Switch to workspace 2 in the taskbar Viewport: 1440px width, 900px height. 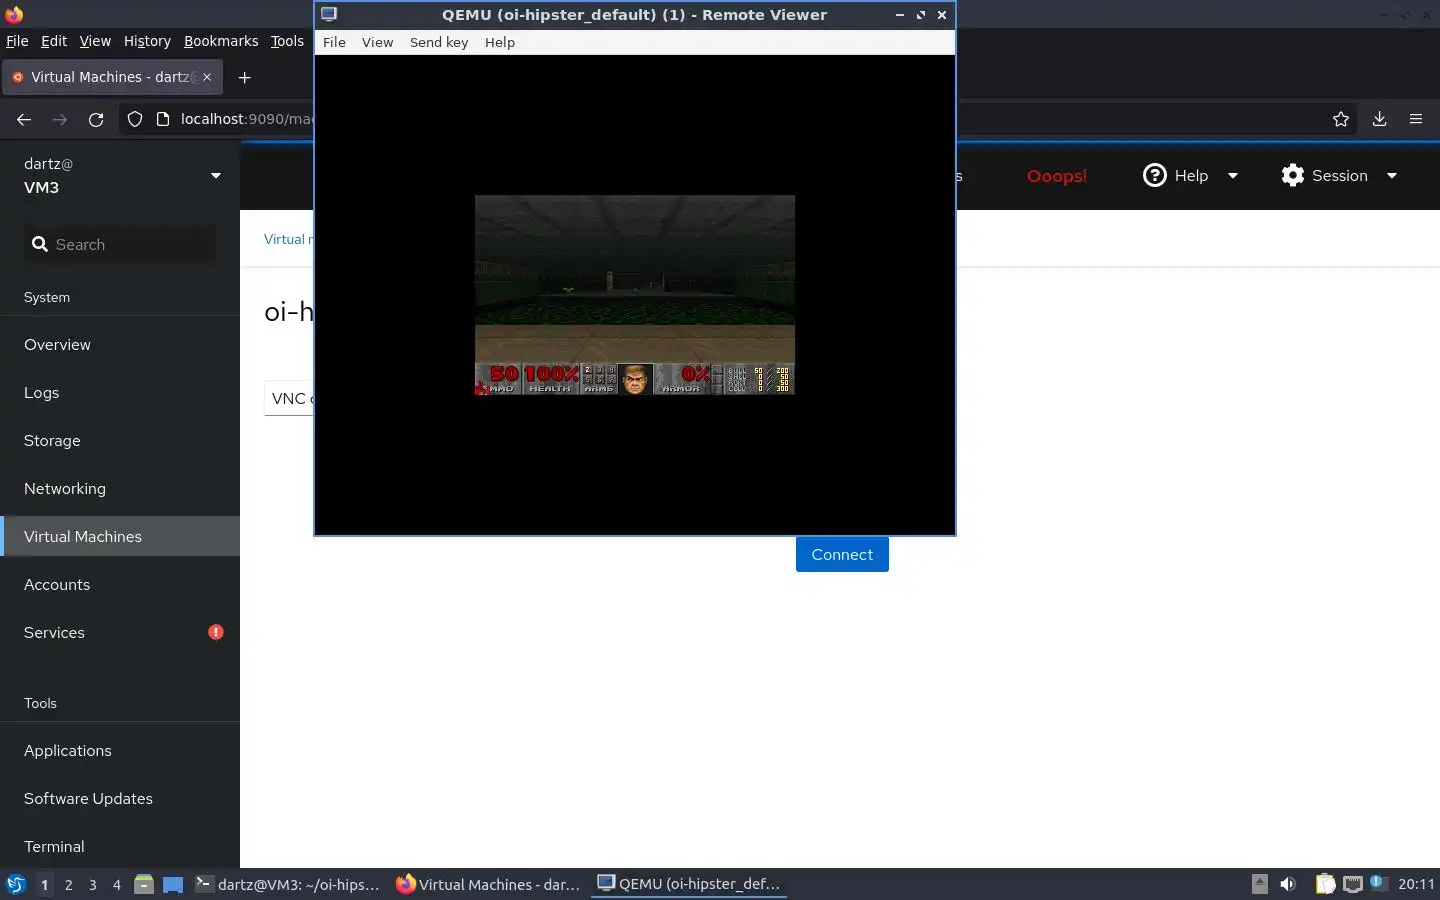click(68, 884)
